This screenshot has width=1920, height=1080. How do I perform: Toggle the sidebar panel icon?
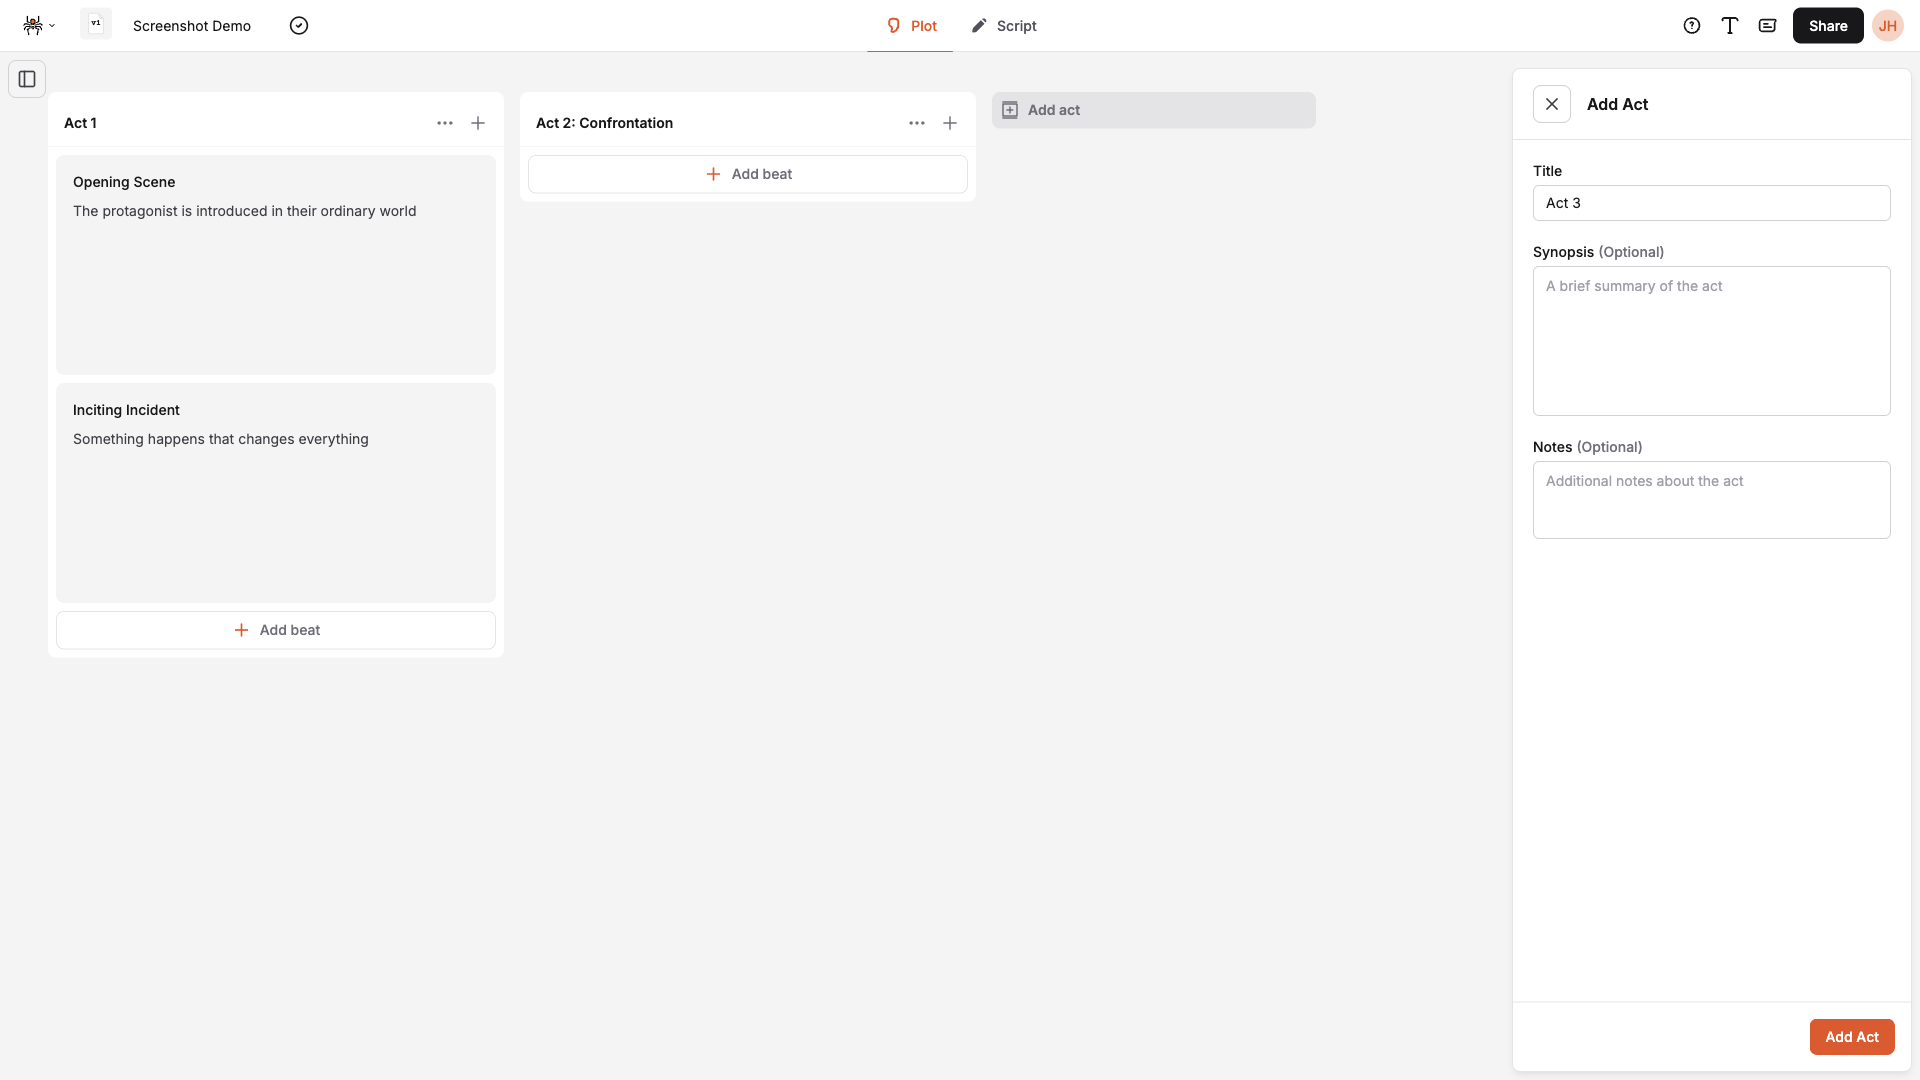(26, 79)
